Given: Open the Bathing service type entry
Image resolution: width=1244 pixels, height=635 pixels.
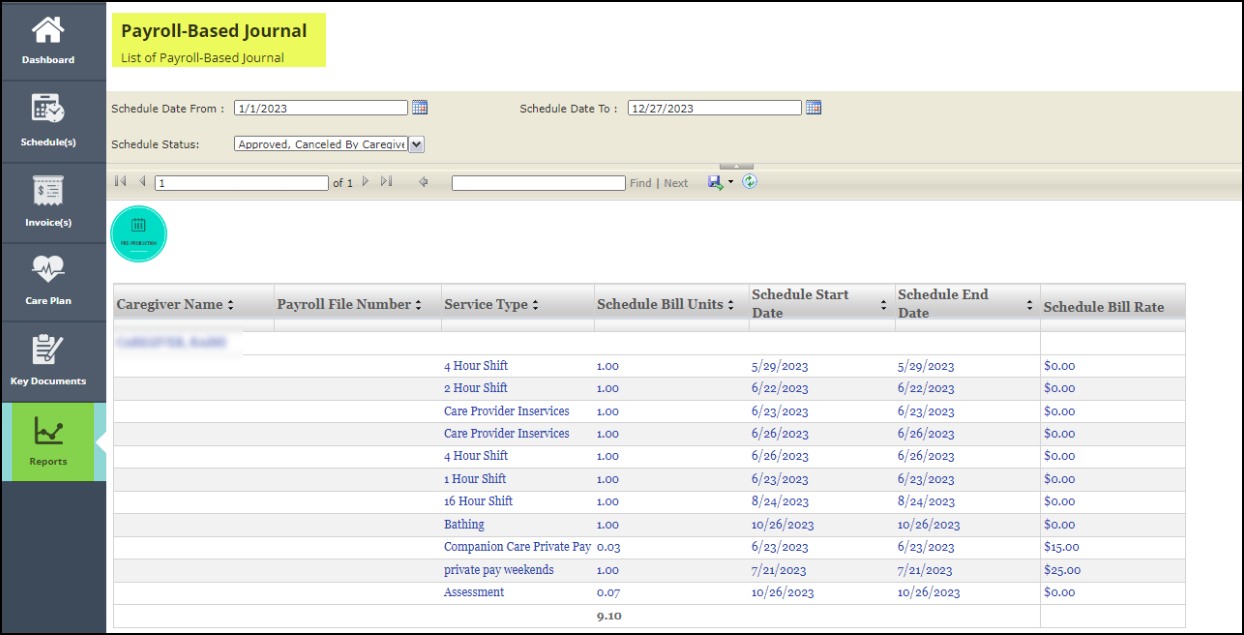Looking at the screenshot, I should 463,524.
